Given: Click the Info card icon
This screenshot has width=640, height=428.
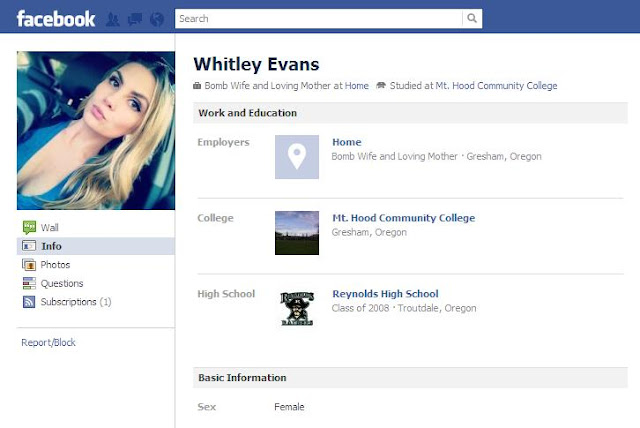Looking at the screenshot, I should pyautogui.click(x=29, y=246).
